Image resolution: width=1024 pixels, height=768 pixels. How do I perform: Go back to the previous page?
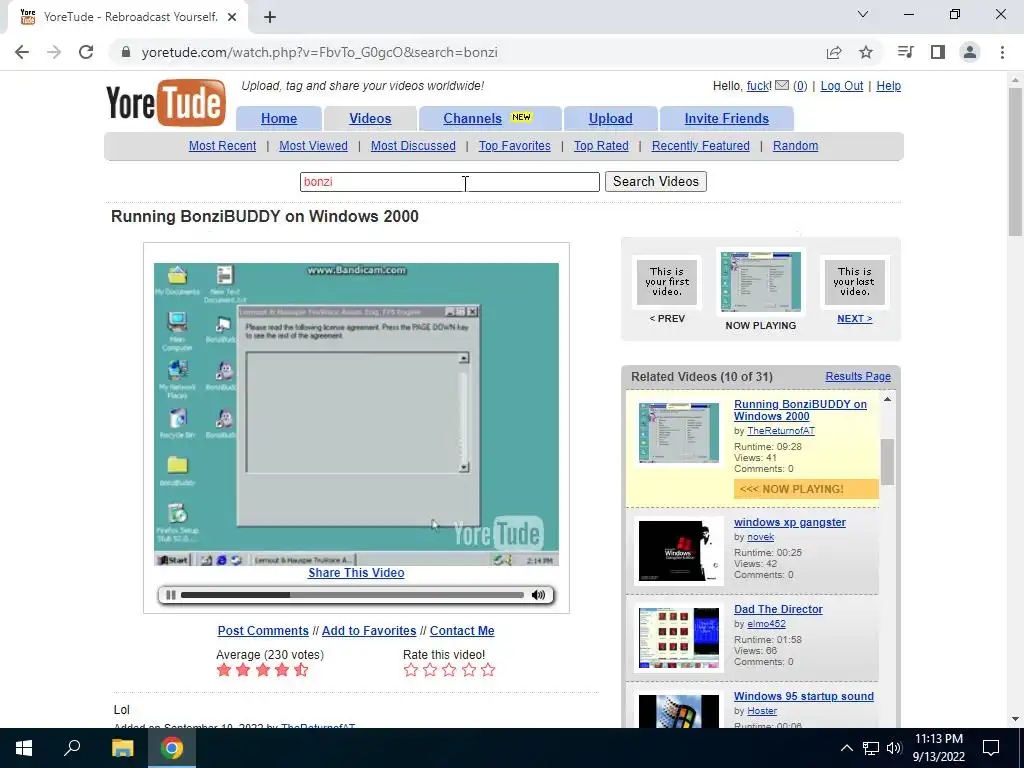click(x=22, y=52)
